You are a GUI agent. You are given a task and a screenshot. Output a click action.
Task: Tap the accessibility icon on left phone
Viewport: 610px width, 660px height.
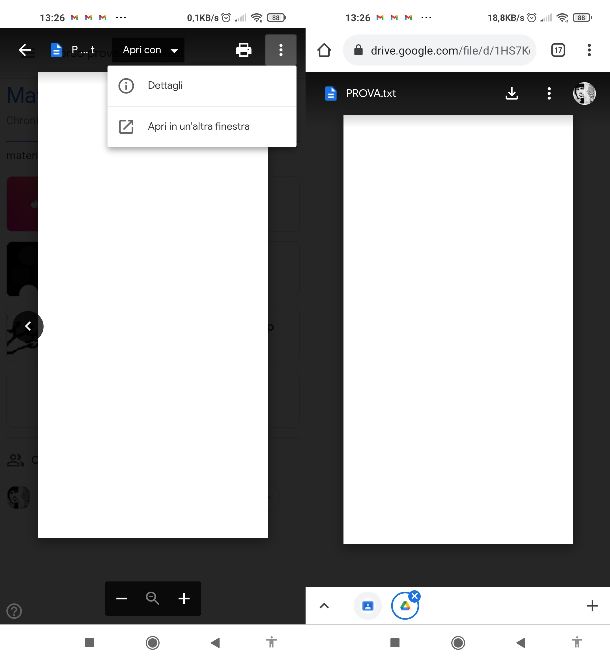pyautogui.click(x=272, y=642)
